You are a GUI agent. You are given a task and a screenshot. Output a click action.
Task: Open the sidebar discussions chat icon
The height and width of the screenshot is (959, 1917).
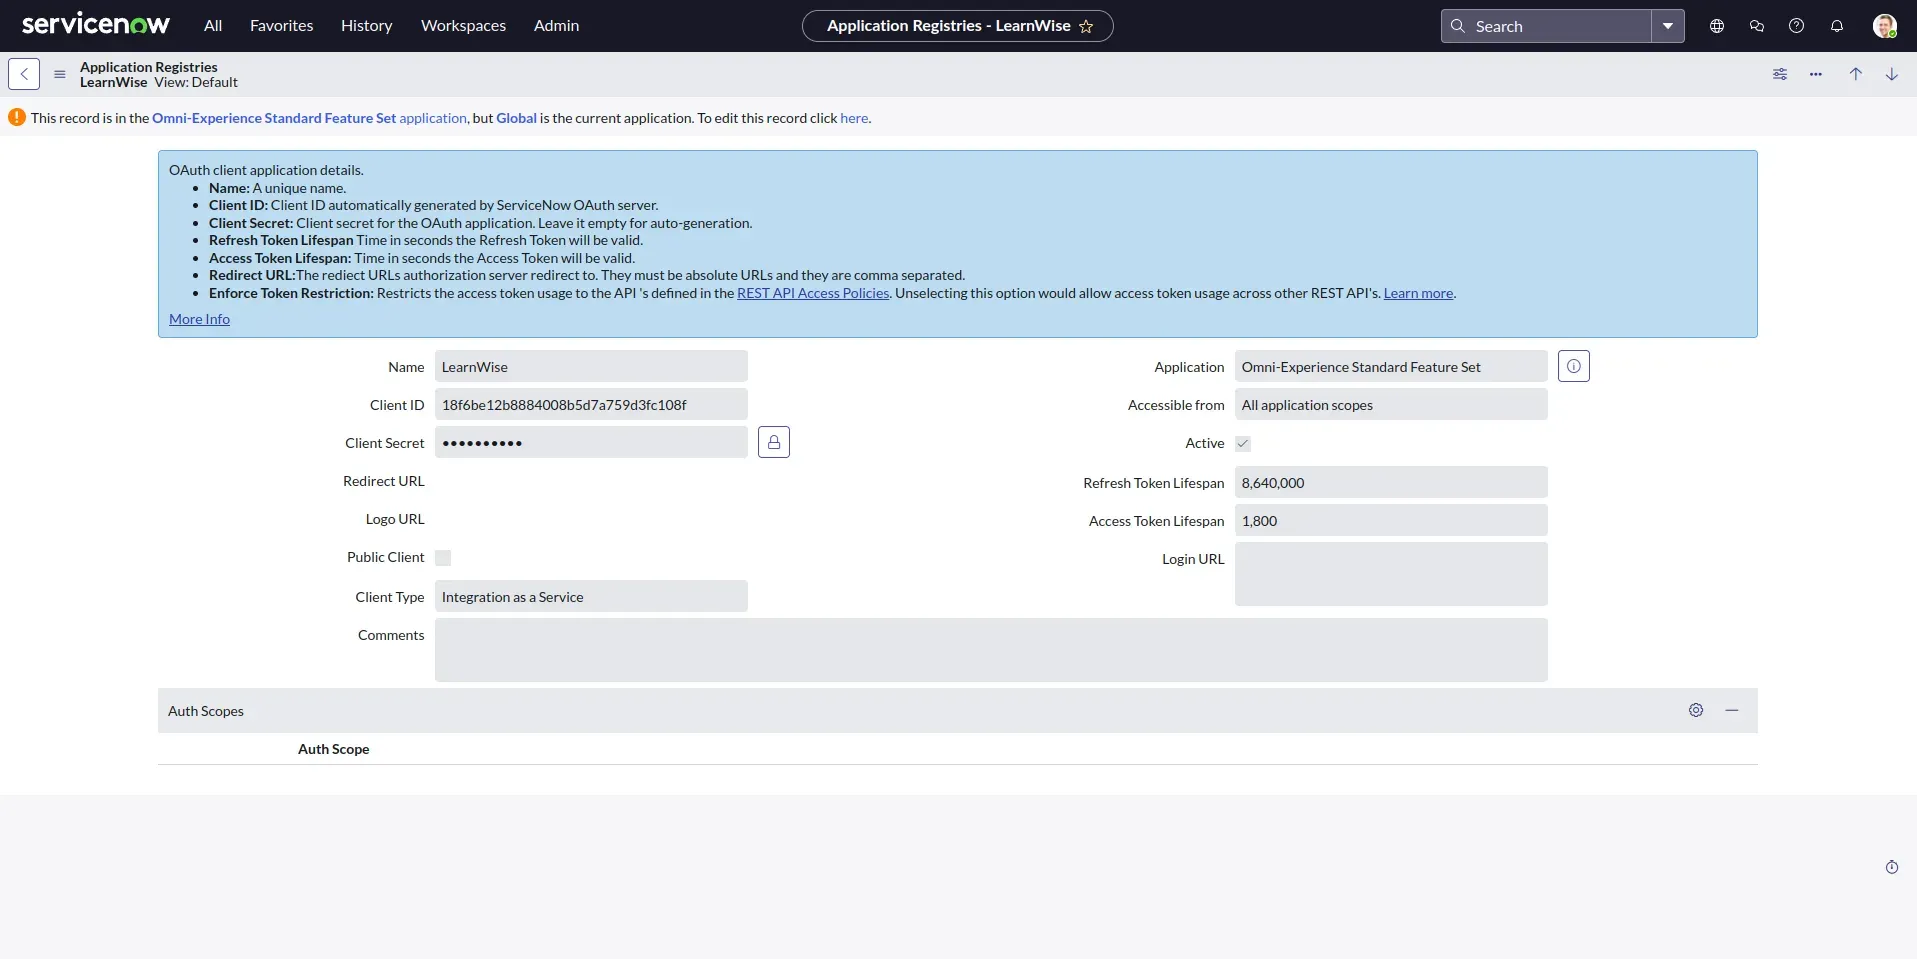[1757, 26]
